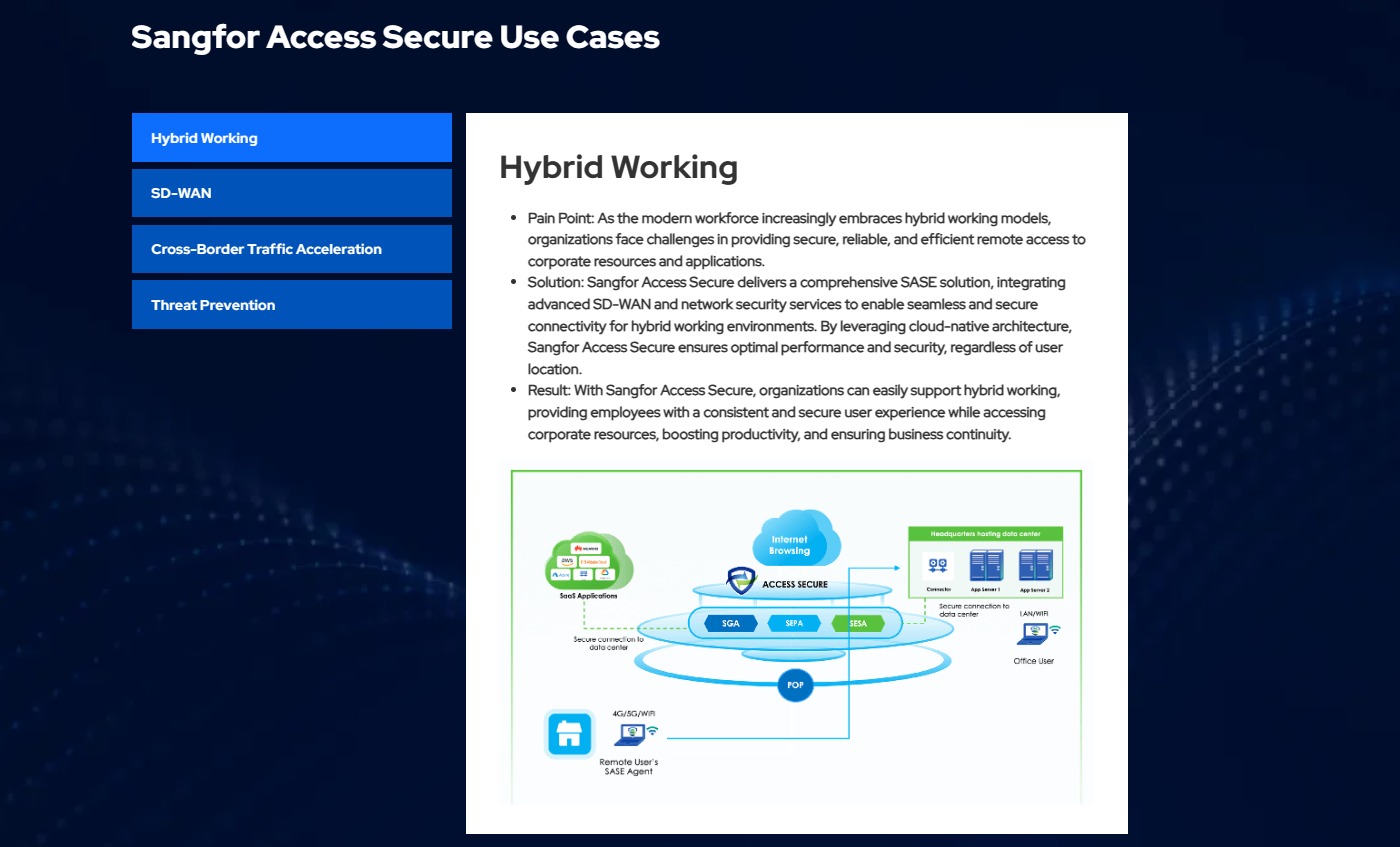Click the 'ACCESS SECURE' diagram text
This screenshot has height=847, width=1400.
(x=795, y=584)
